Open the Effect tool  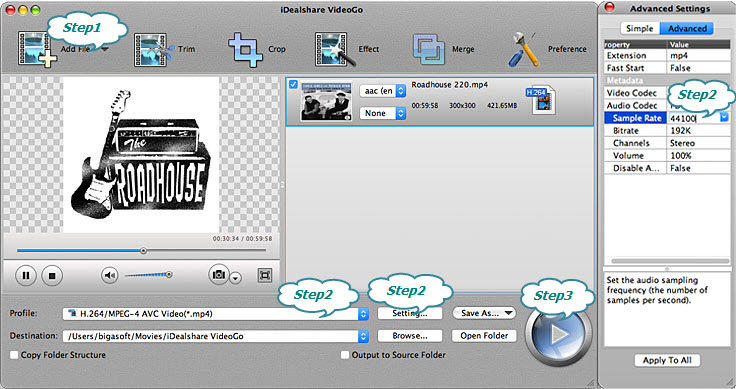click(346, 49)
